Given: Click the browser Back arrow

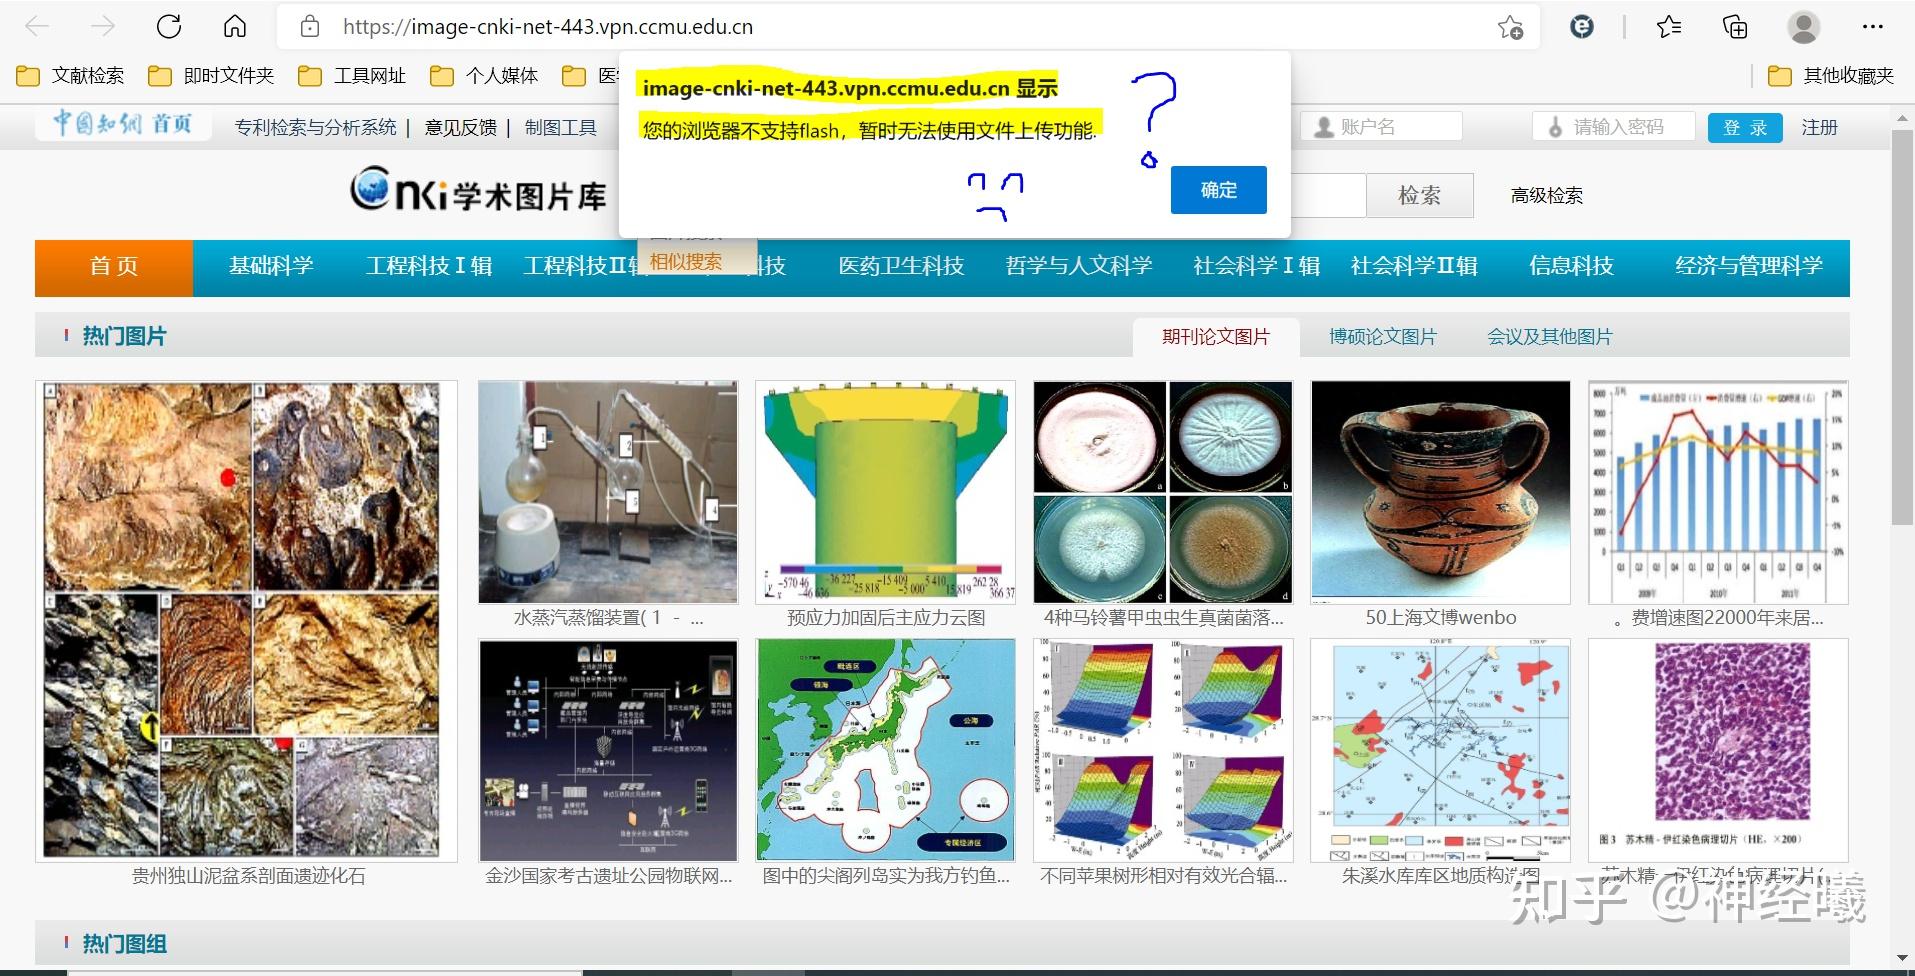Looking at the screenshot, I should (x=37, y=26).
